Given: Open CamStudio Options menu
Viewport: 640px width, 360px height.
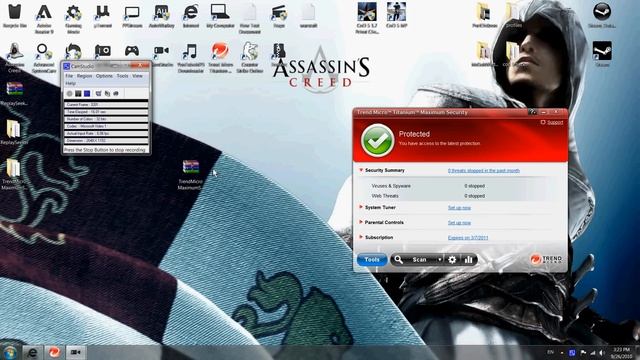Looking at the screenshot, I should pyautogui.click(x=104, y=76).
